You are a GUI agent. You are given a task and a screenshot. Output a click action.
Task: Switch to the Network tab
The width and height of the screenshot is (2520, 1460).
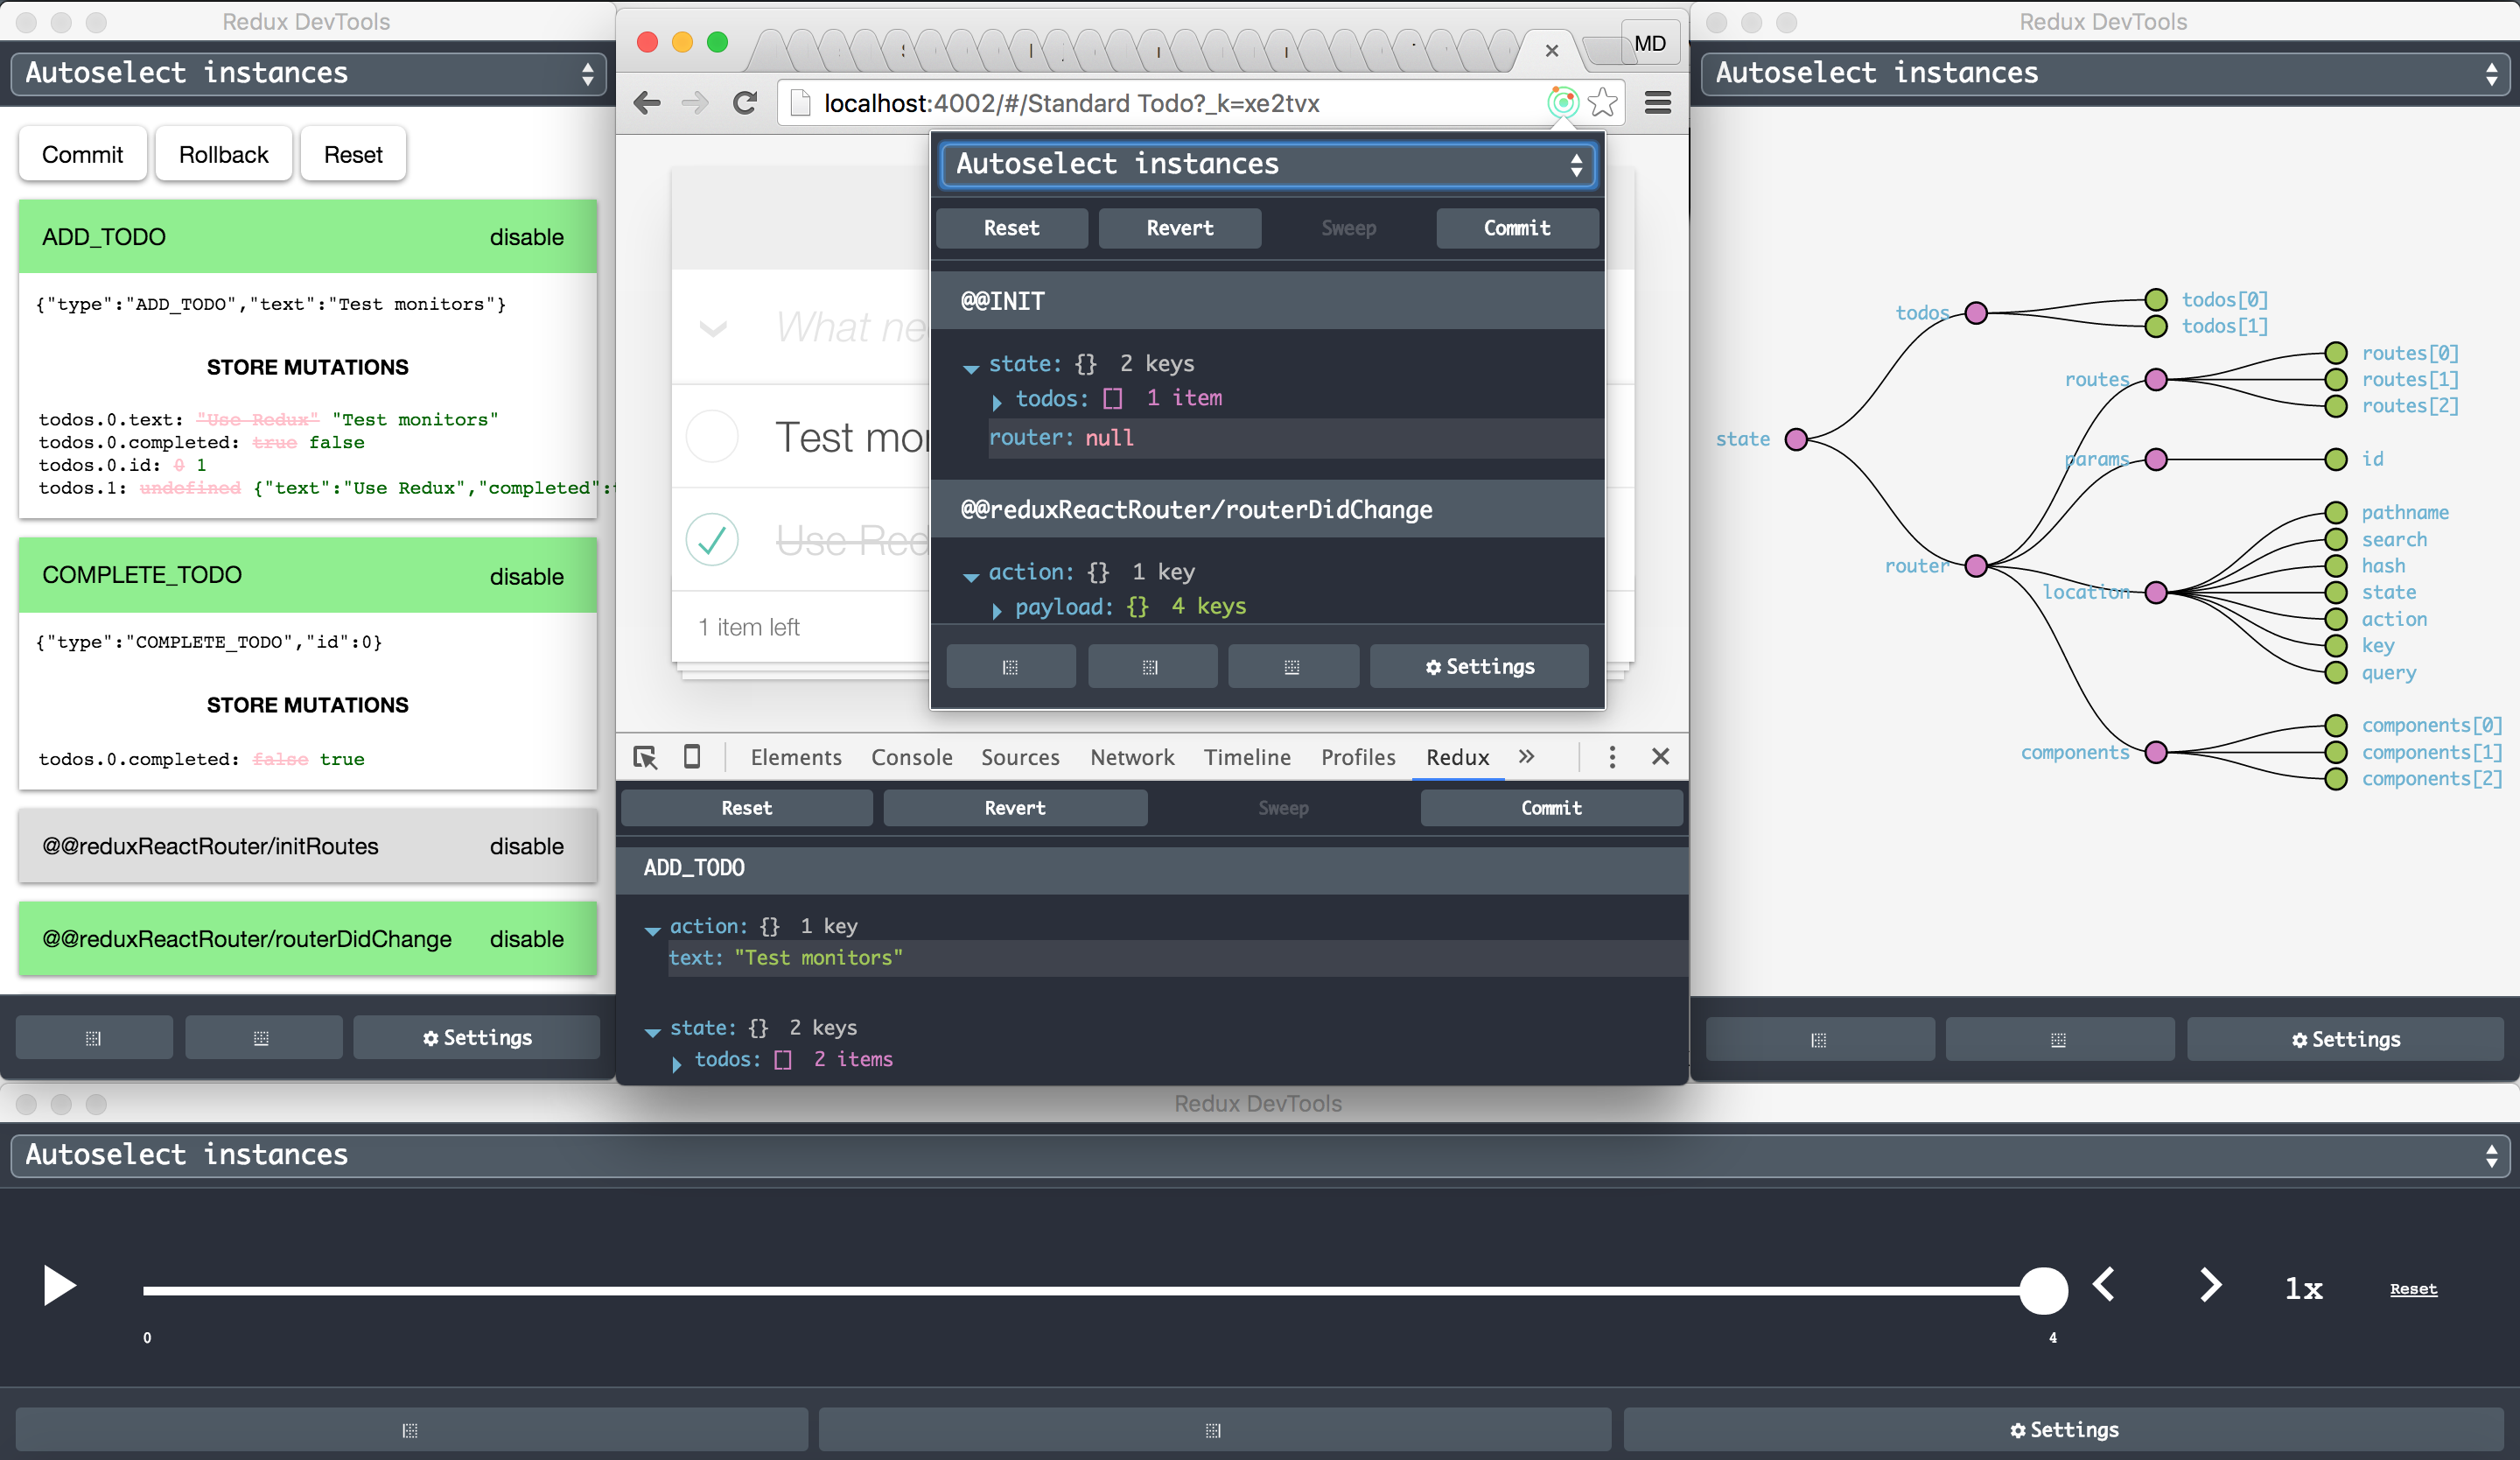click(x=1132, y=758)
